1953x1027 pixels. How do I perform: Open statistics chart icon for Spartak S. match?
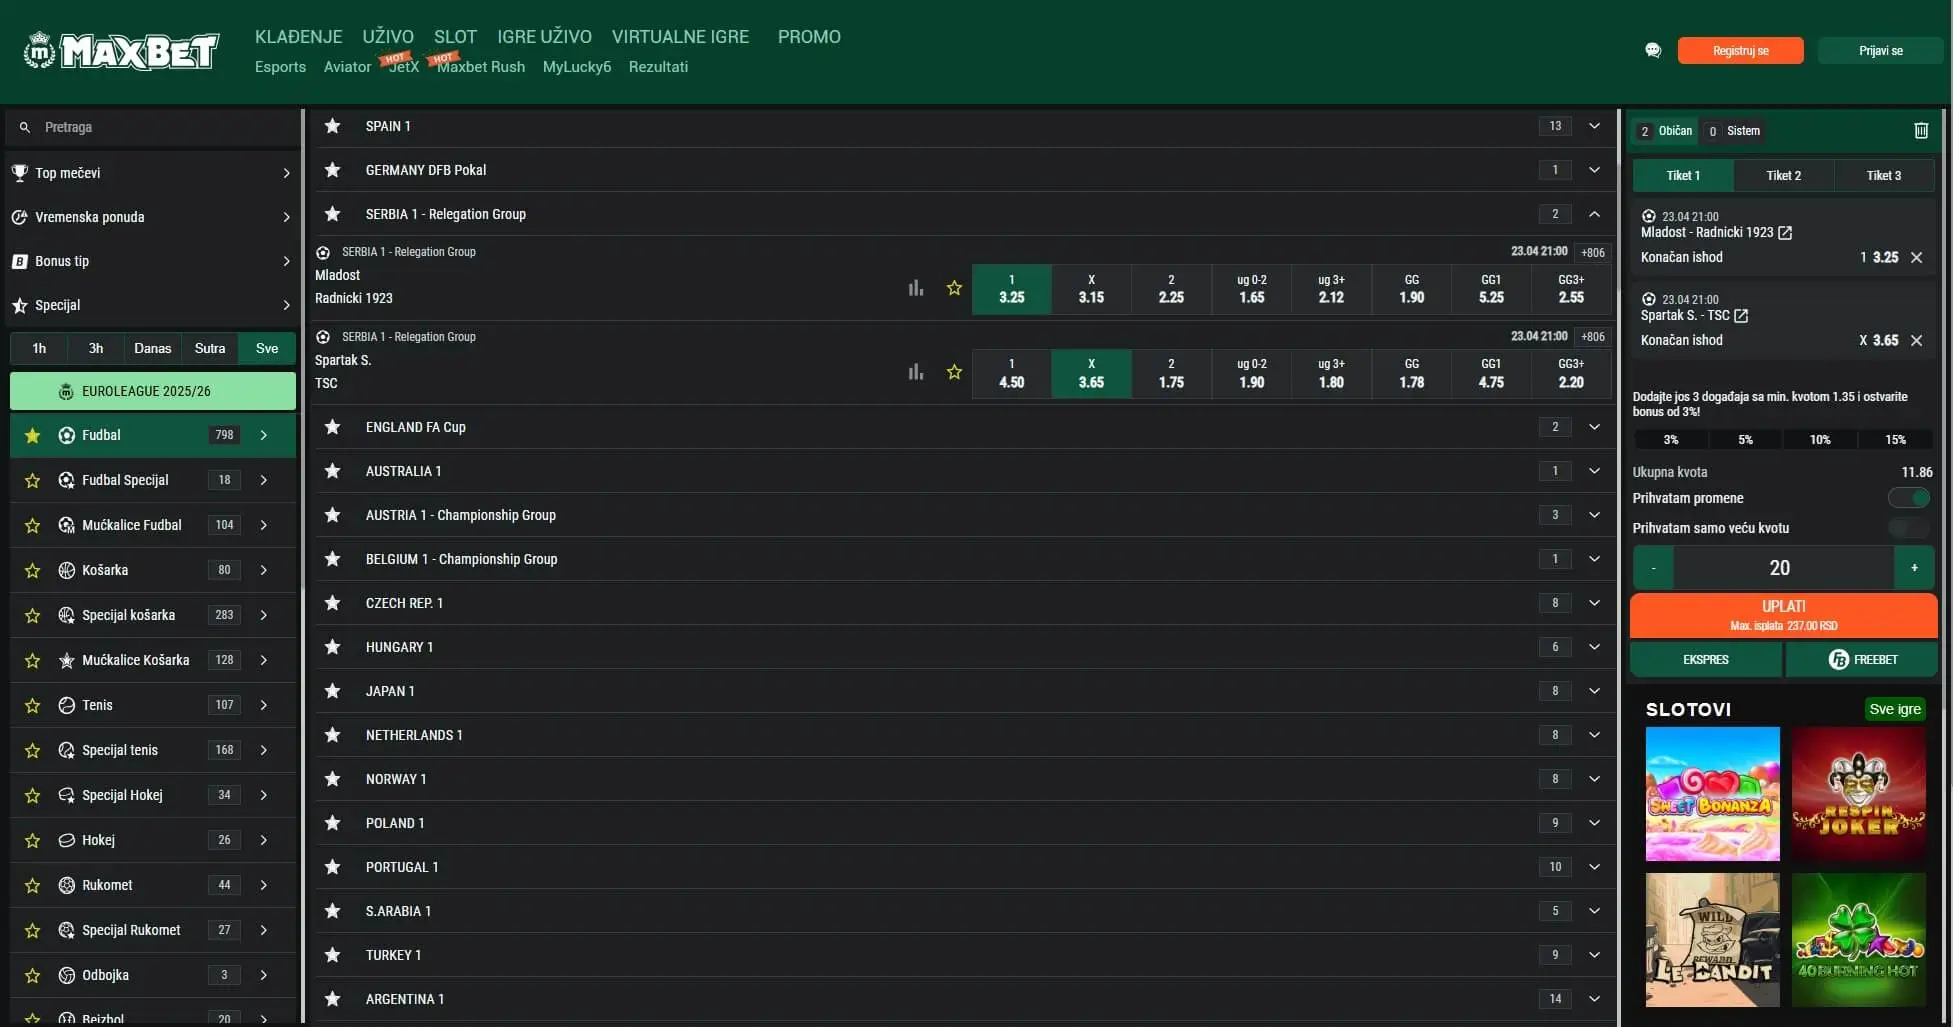click(915, 372)
